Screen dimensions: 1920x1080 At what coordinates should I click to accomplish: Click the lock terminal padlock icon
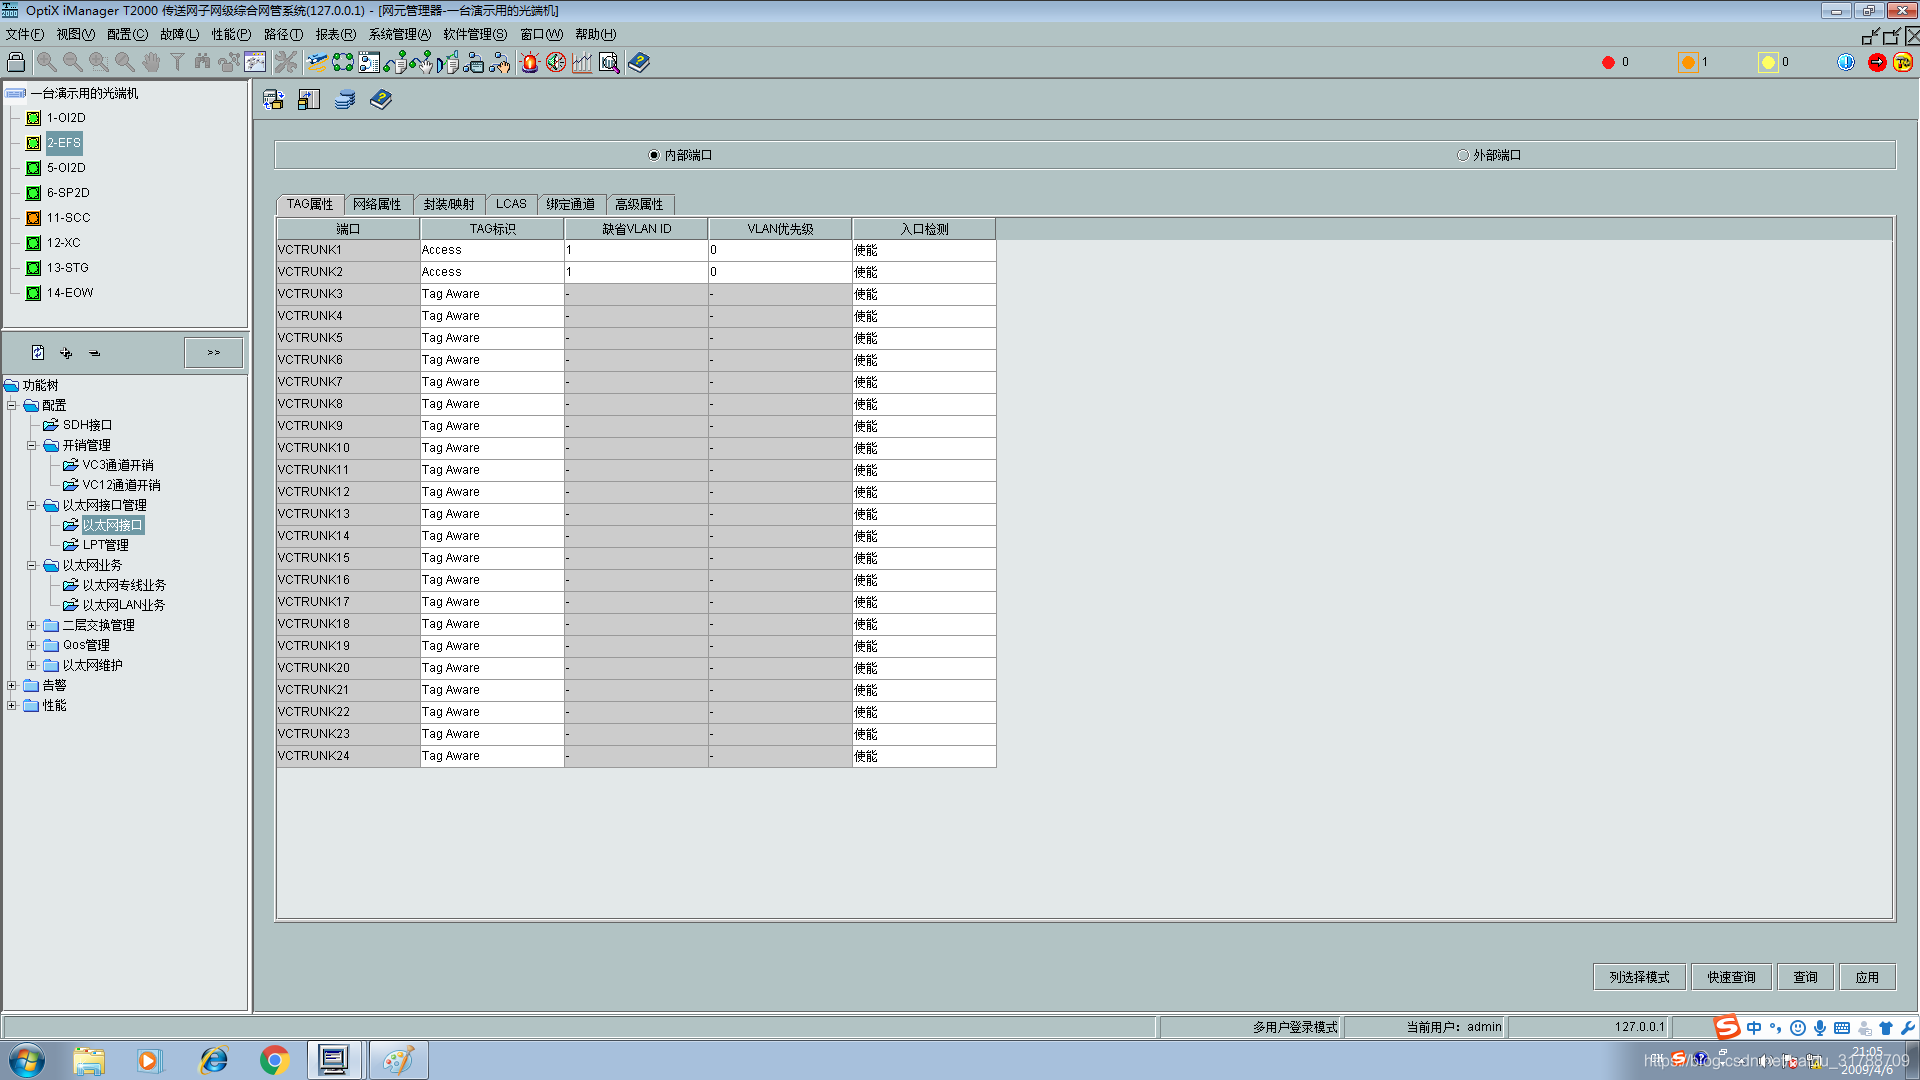coord(16,62)
